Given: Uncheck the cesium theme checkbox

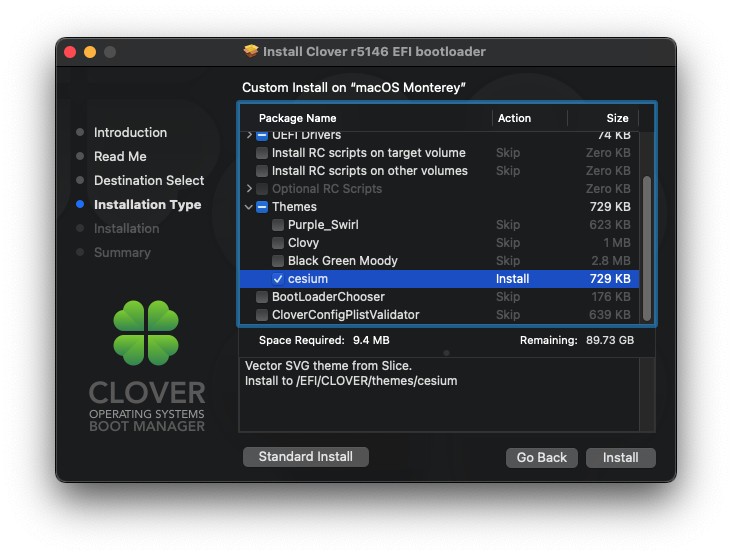Looking at the screenshot, I should point(278,279).
